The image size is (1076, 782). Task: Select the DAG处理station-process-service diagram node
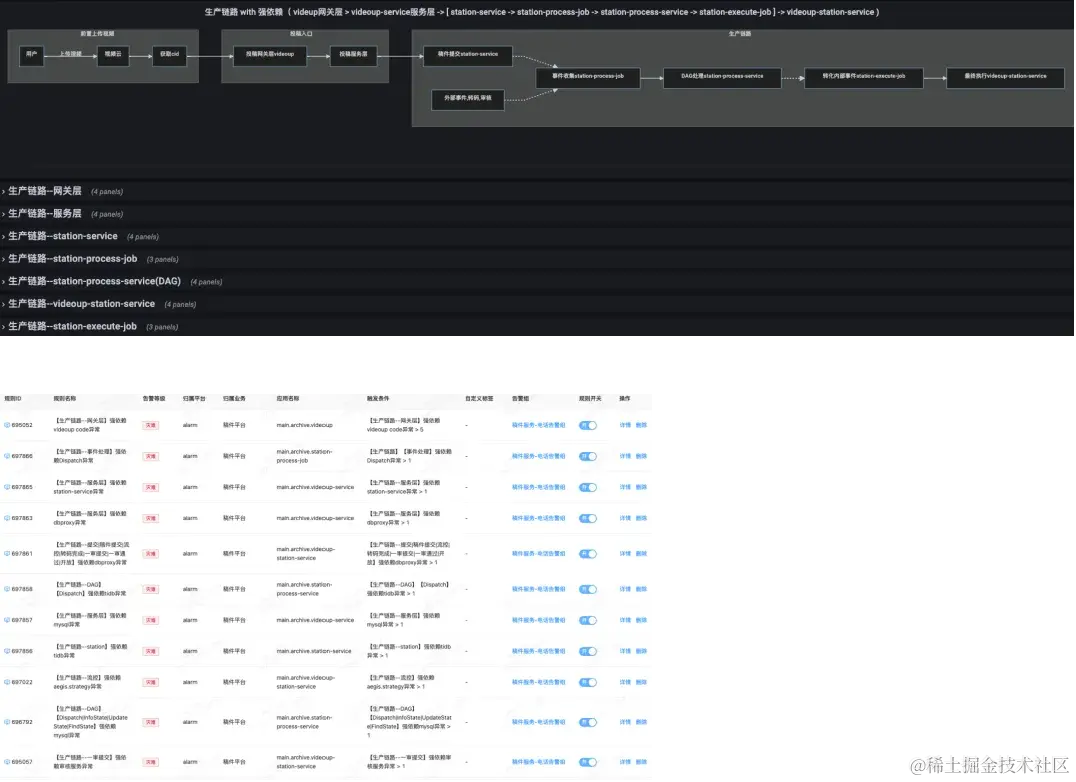coord(722,77)
